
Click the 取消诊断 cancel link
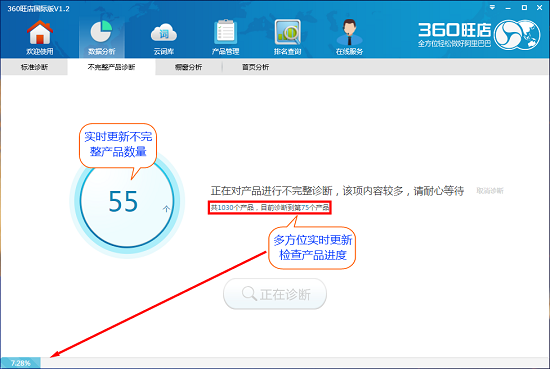(490, 191)
